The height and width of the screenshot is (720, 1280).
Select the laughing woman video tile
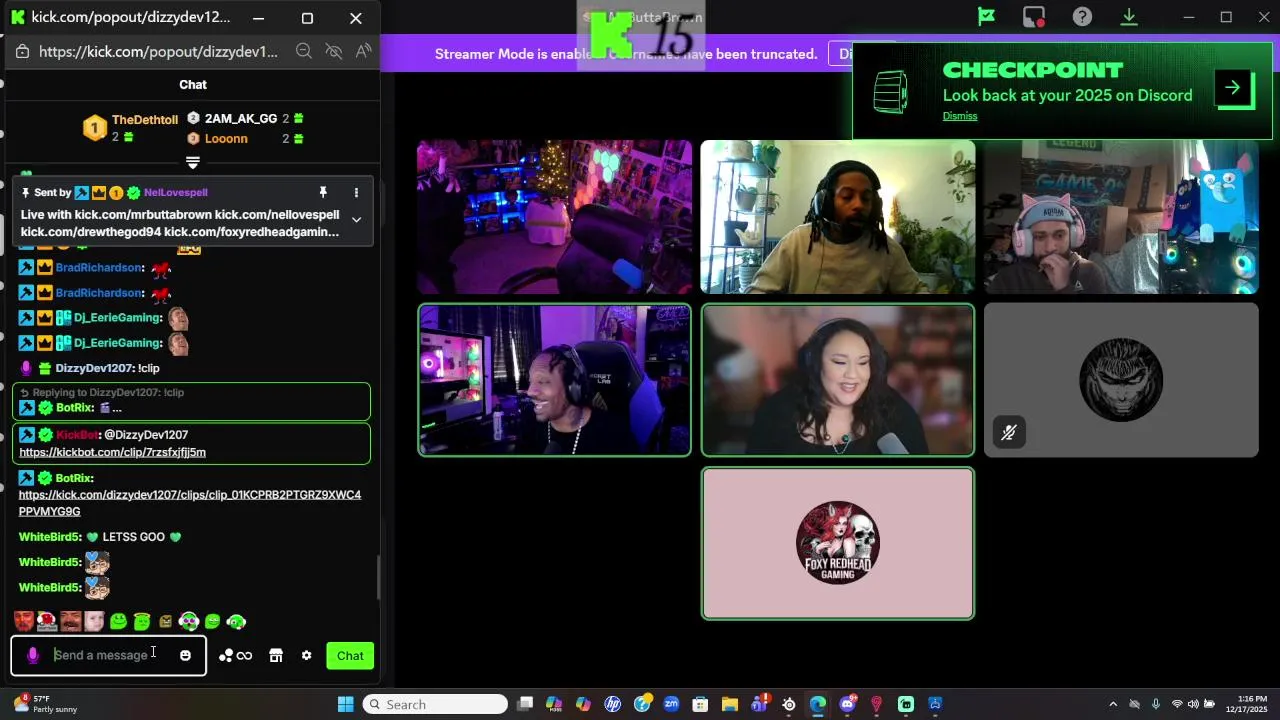click(x=838, y=380)
